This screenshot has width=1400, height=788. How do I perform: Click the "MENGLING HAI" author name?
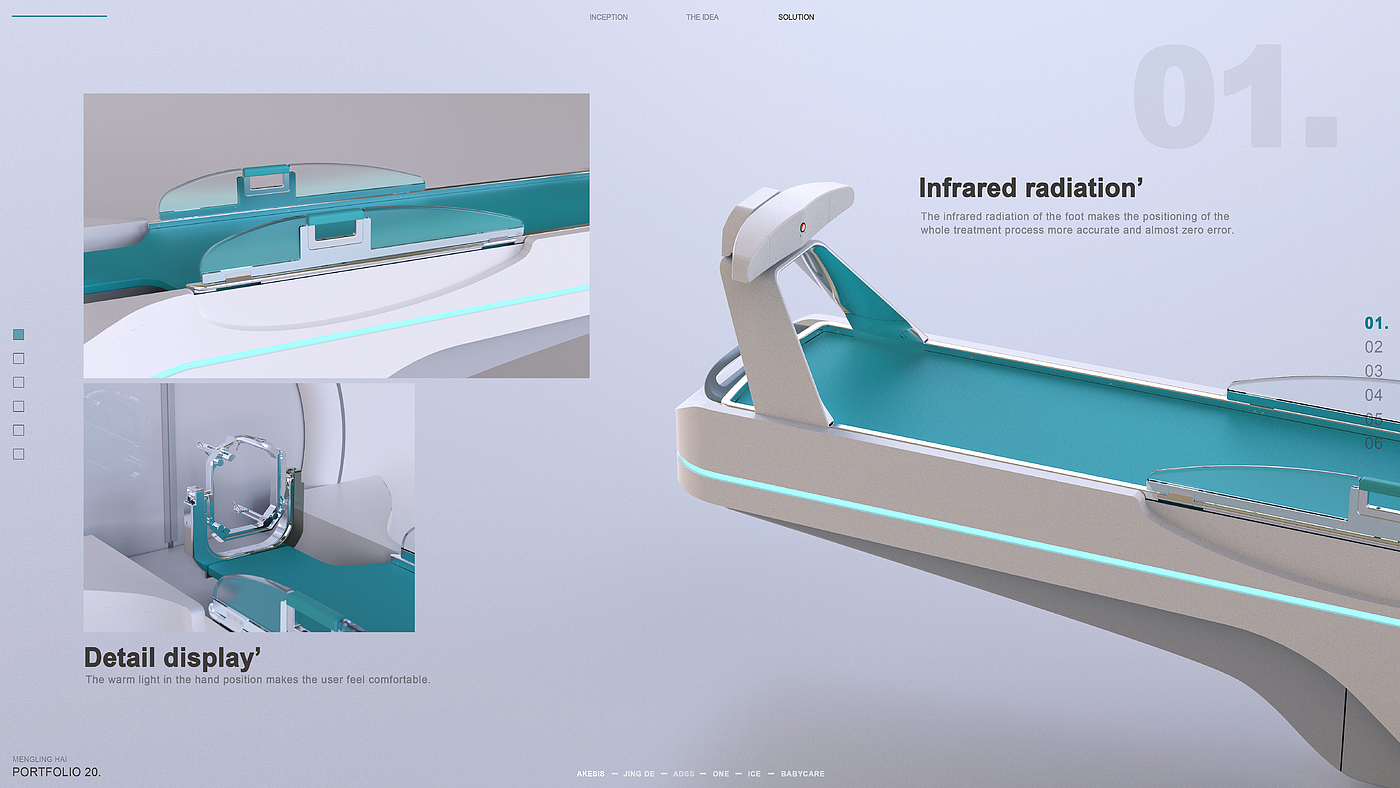click(x=39, y=760)
